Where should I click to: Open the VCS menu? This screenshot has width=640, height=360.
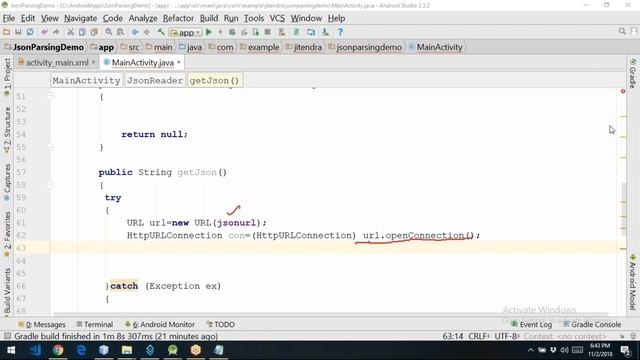[x=277, y=18]
